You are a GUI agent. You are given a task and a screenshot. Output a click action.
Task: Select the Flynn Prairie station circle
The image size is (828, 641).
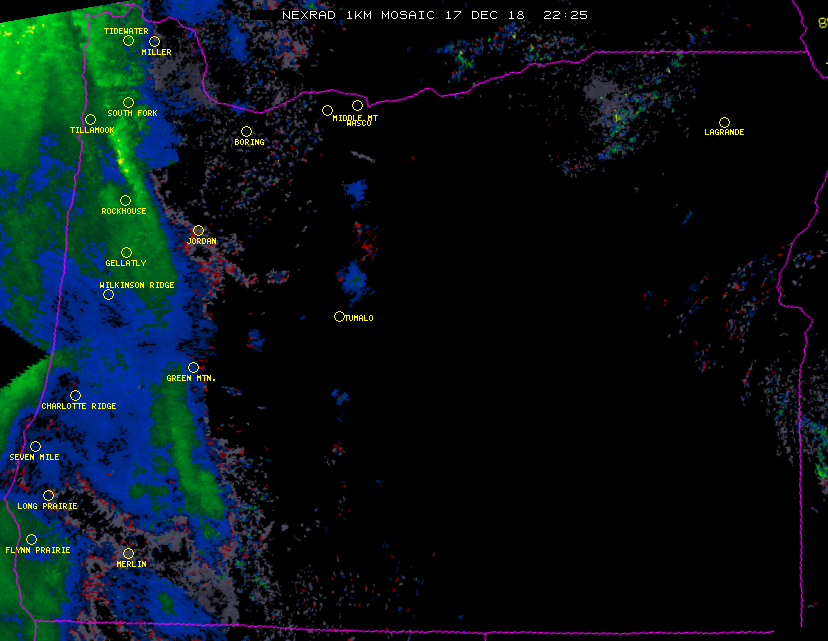31,540
